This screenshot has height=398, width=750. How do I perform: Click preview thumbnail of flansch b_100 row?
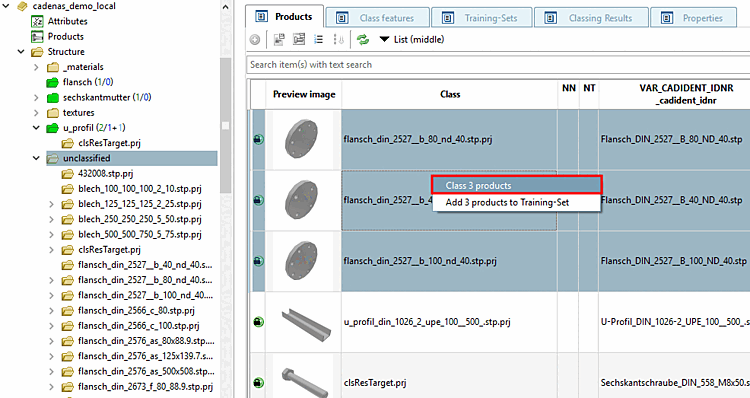coord(301,261)
